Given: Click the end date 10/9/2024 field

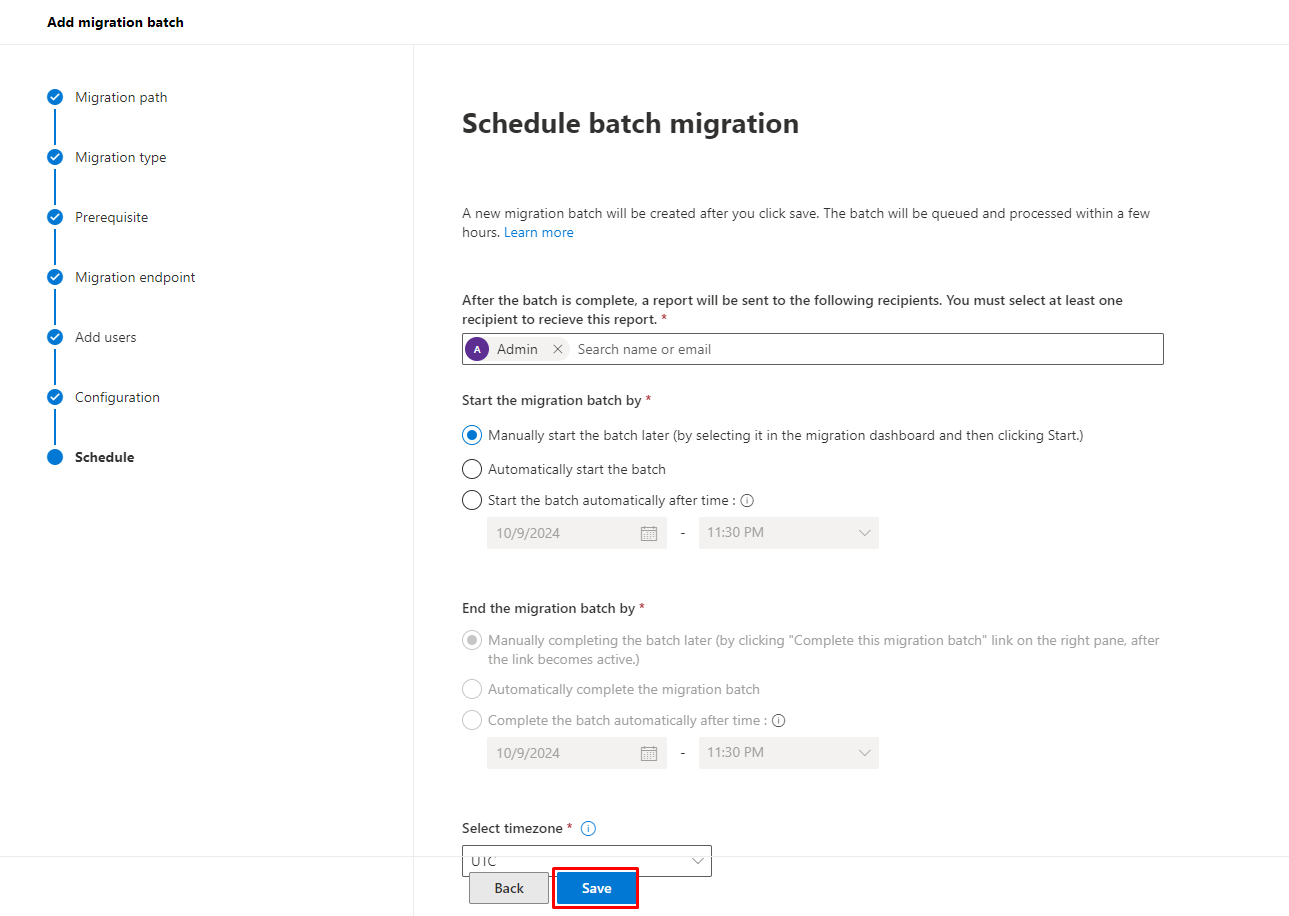Looking at the screenshot, I should click(x=577, y=753).
